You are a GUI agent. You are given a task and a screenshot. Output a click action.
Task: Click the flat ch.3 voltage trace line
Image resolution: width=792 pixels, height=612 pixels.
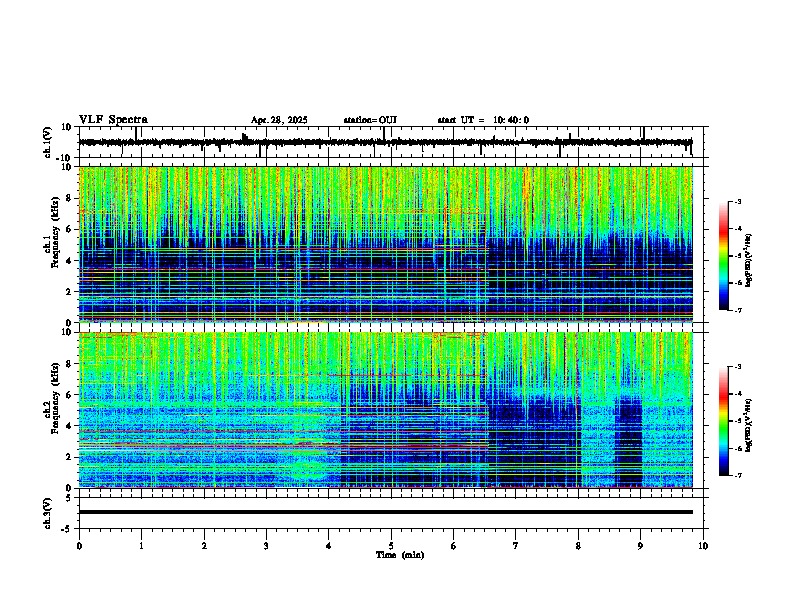385,512
